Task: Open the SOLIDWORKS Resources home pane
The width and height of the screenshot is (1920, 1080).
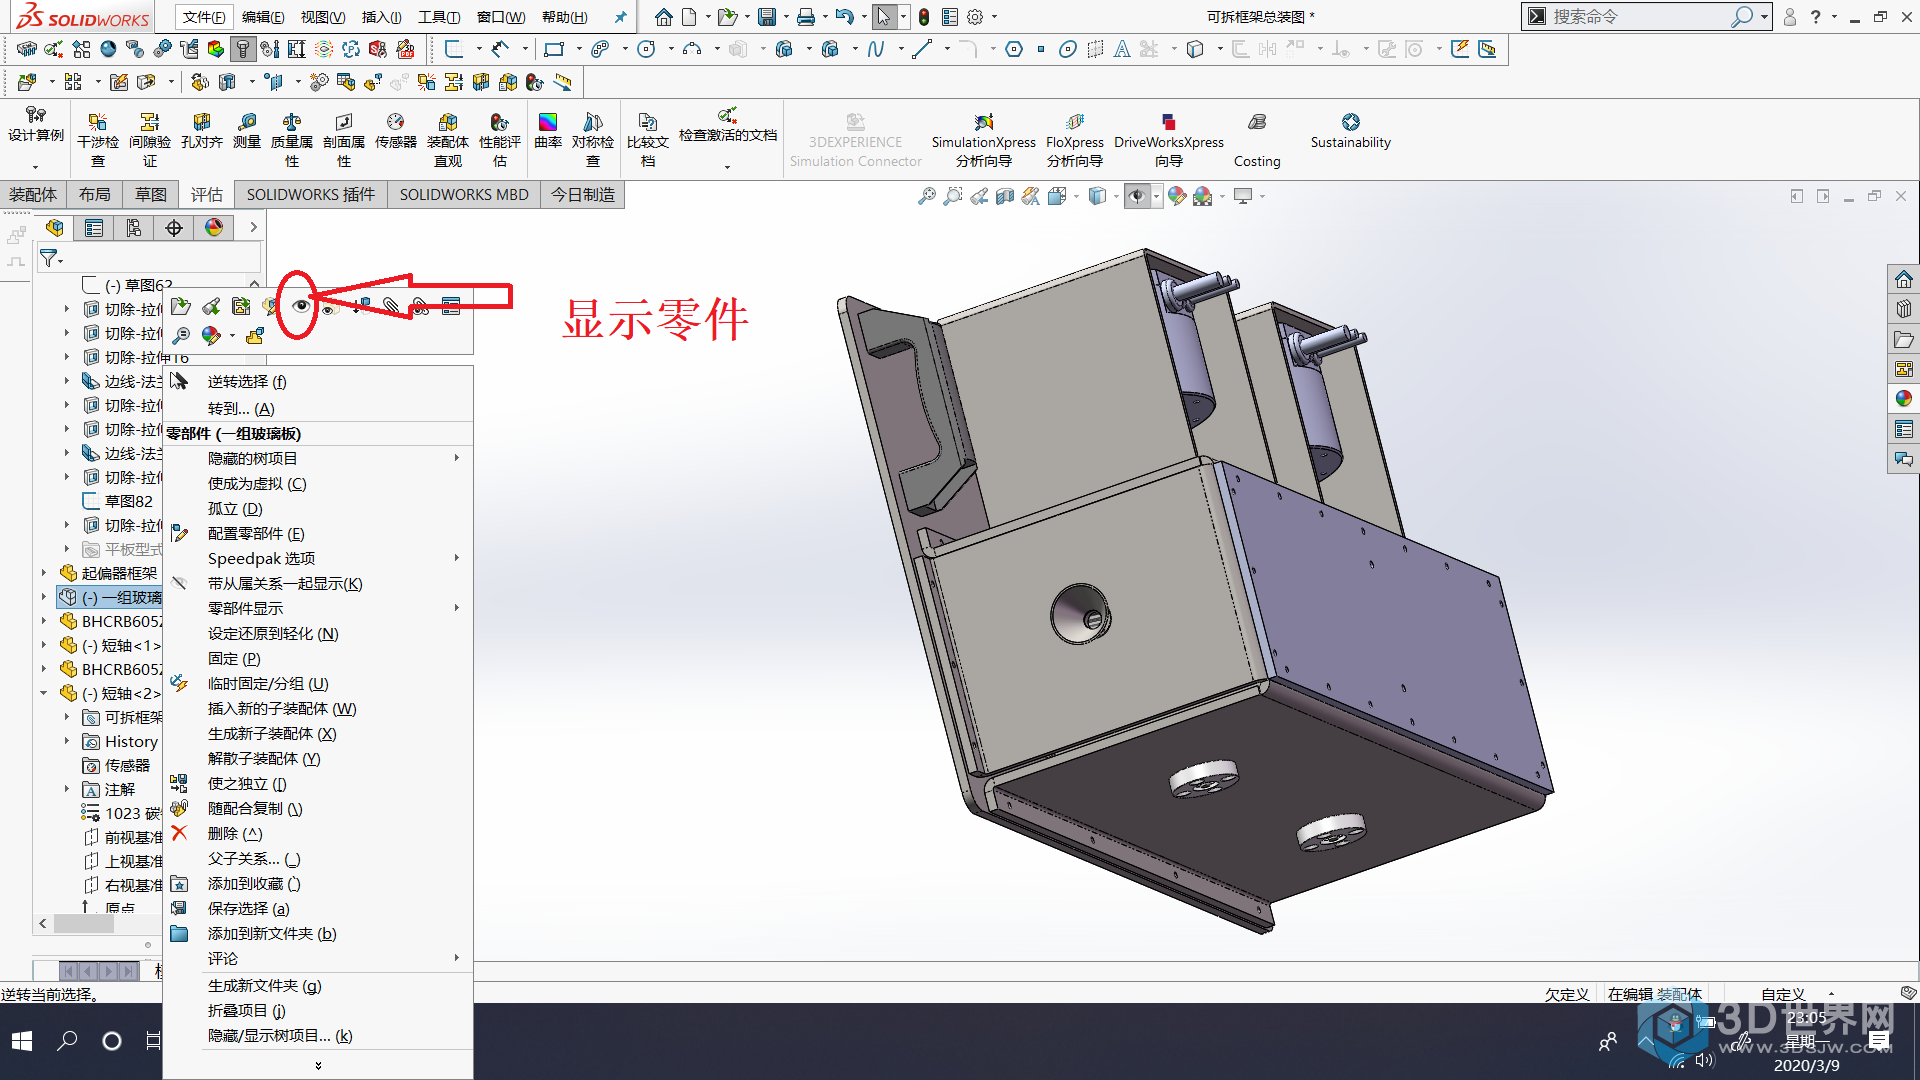Action: tap(1903, 279)
